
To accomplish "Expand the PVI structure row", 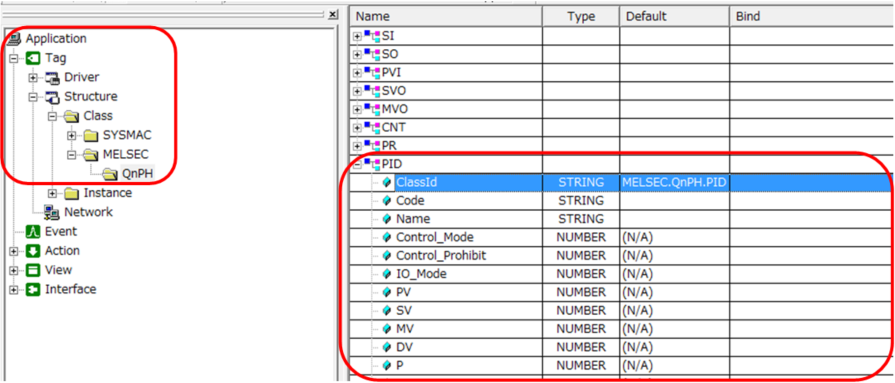I will click(x=357, y=74).
